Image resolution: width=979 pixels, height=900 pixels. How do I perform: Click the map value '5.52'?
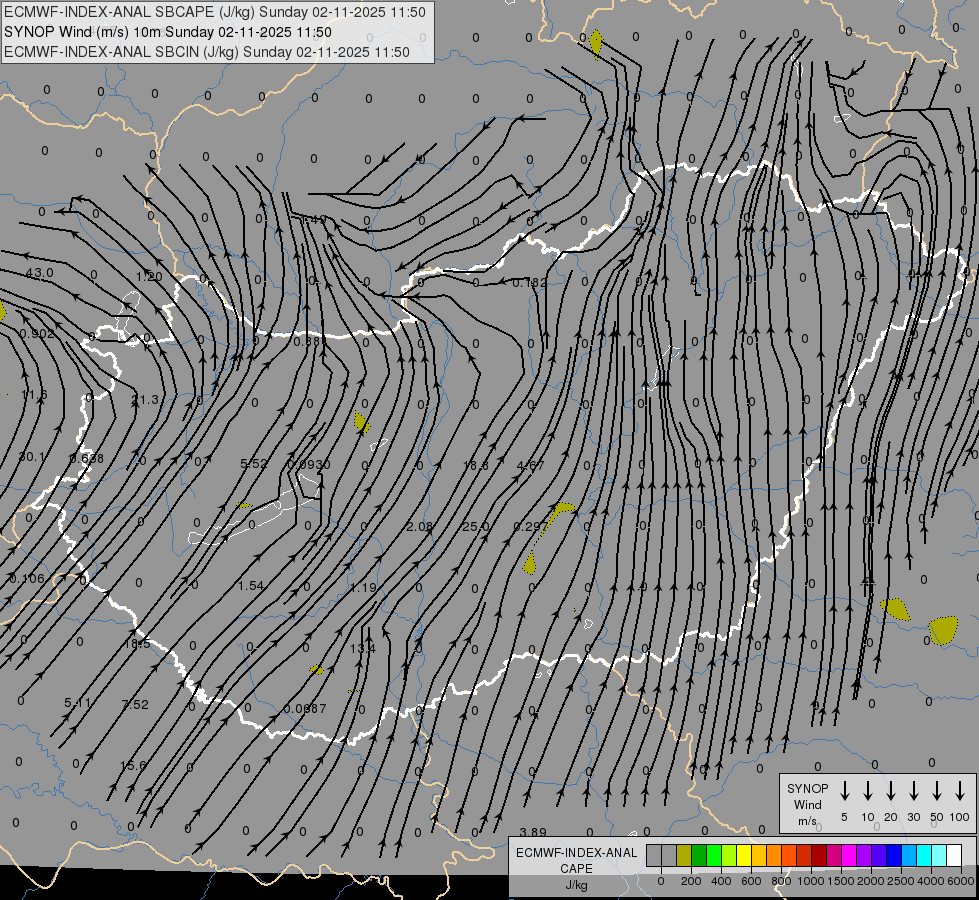coord(253,463)
